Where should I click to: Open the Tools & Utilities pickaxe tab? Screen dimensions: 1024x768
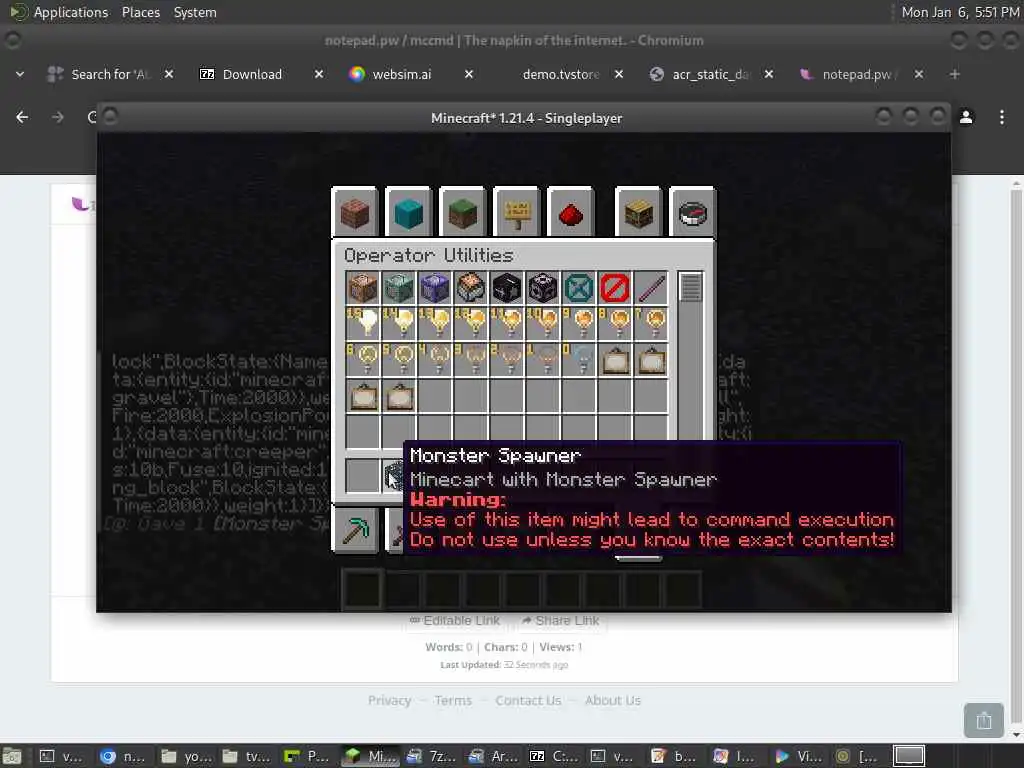355,529
